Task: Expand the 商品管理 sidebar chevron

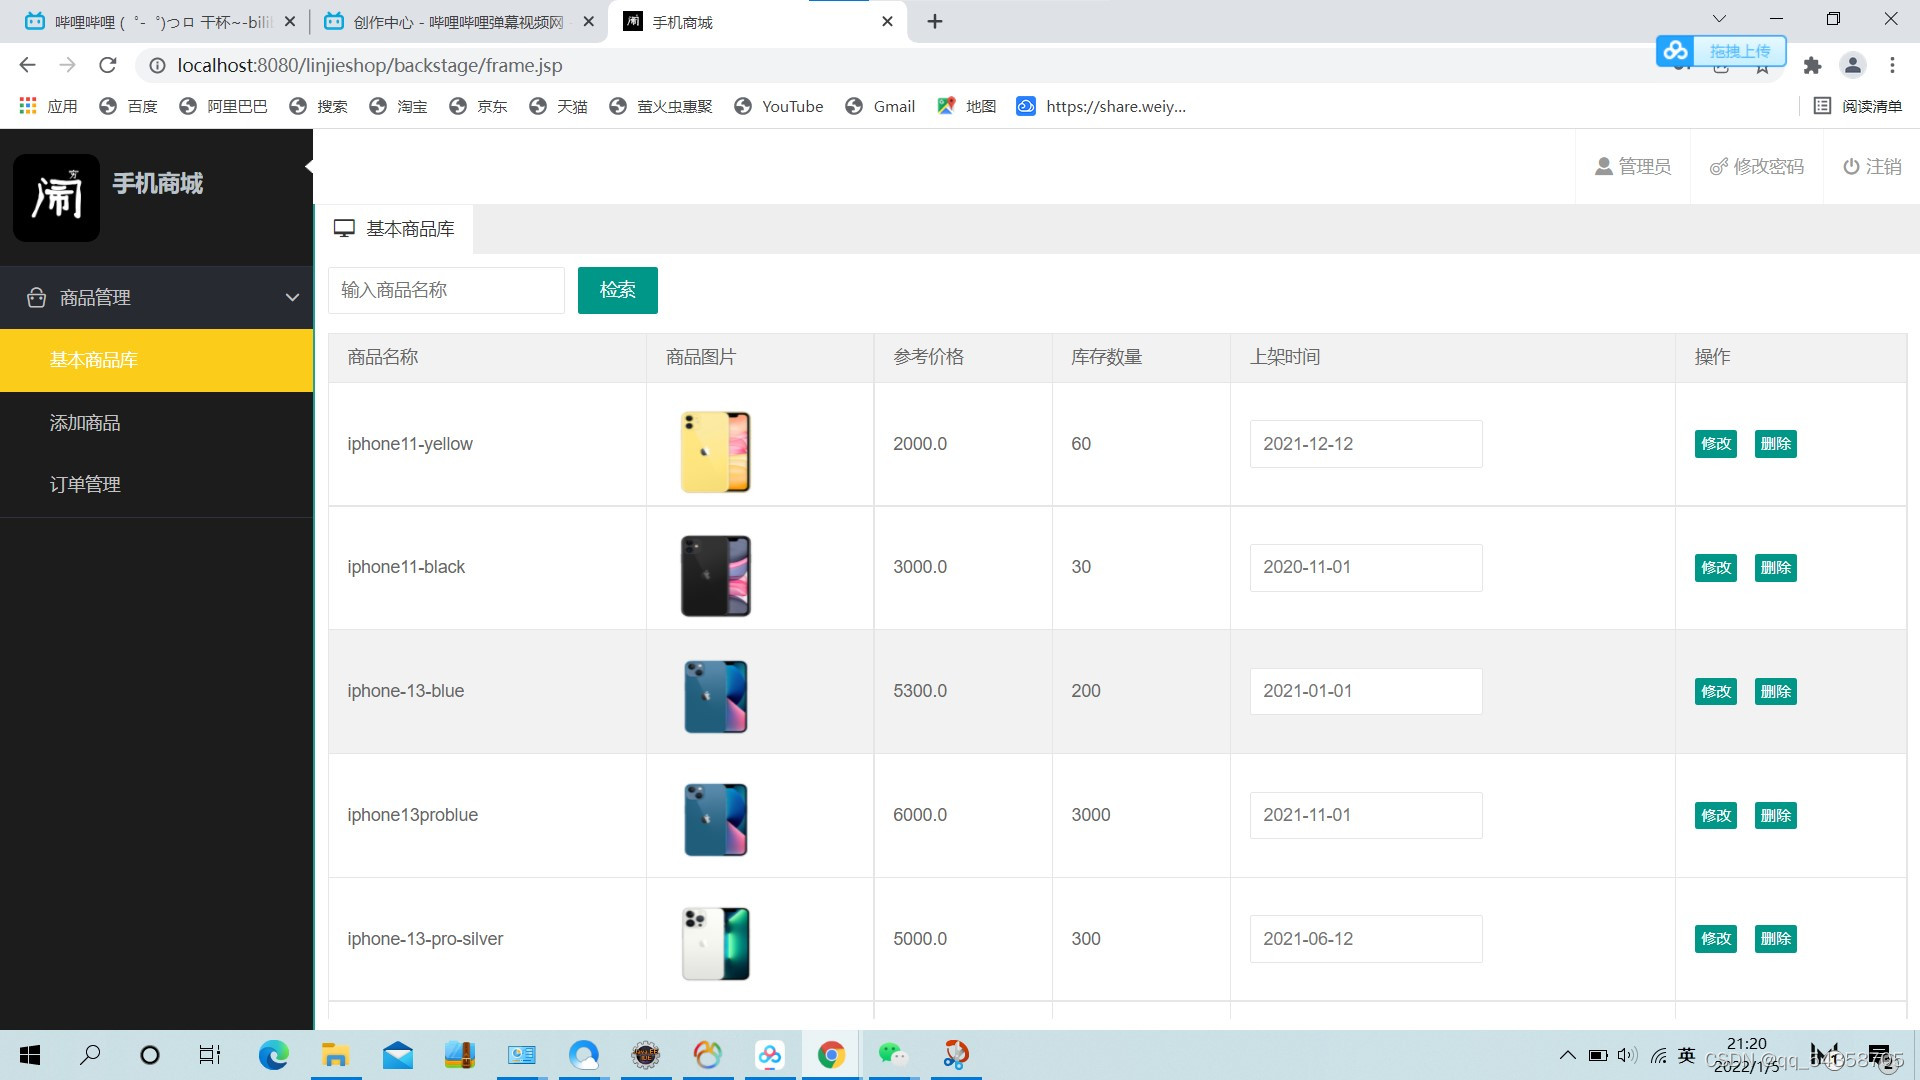Action: coord(292,297)
